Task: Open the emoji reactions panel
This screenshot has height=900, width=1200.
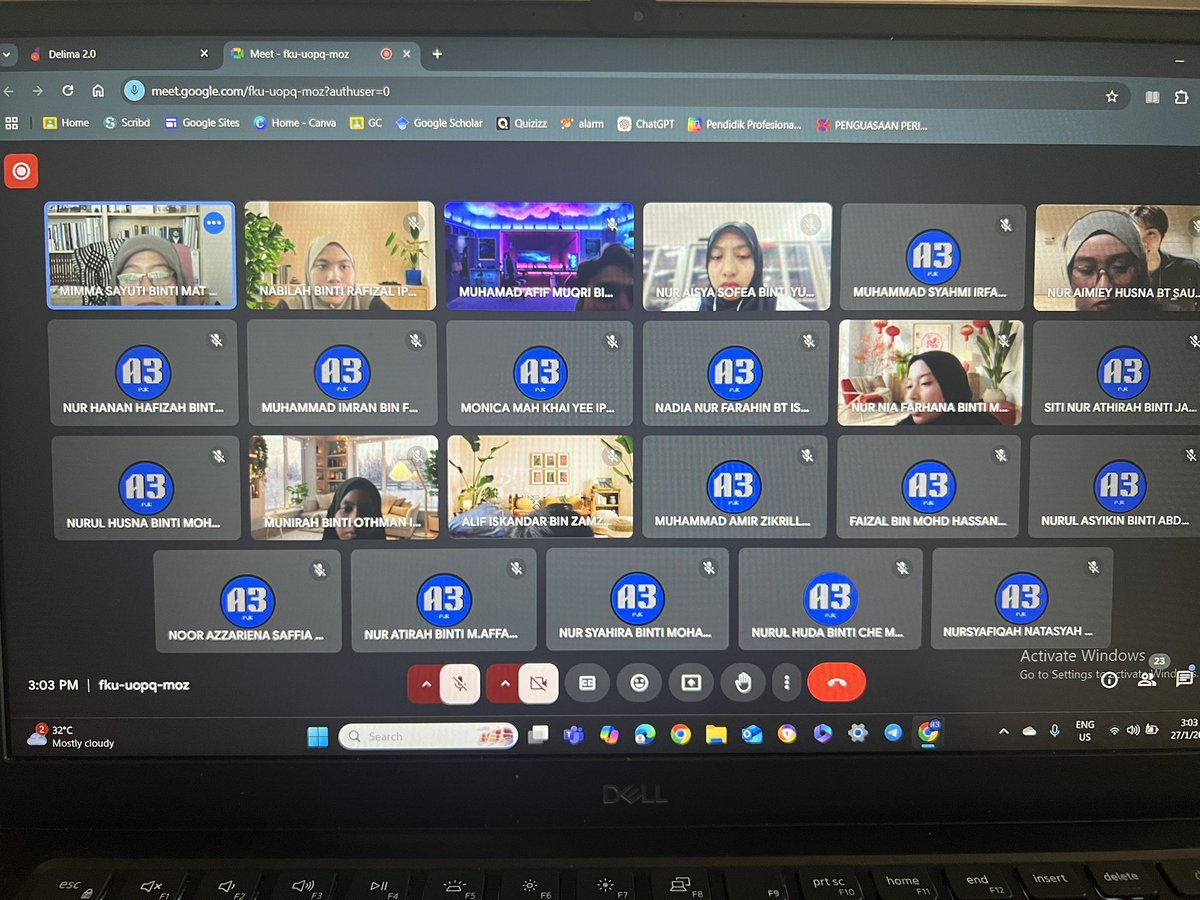Action: click(639, 683)
